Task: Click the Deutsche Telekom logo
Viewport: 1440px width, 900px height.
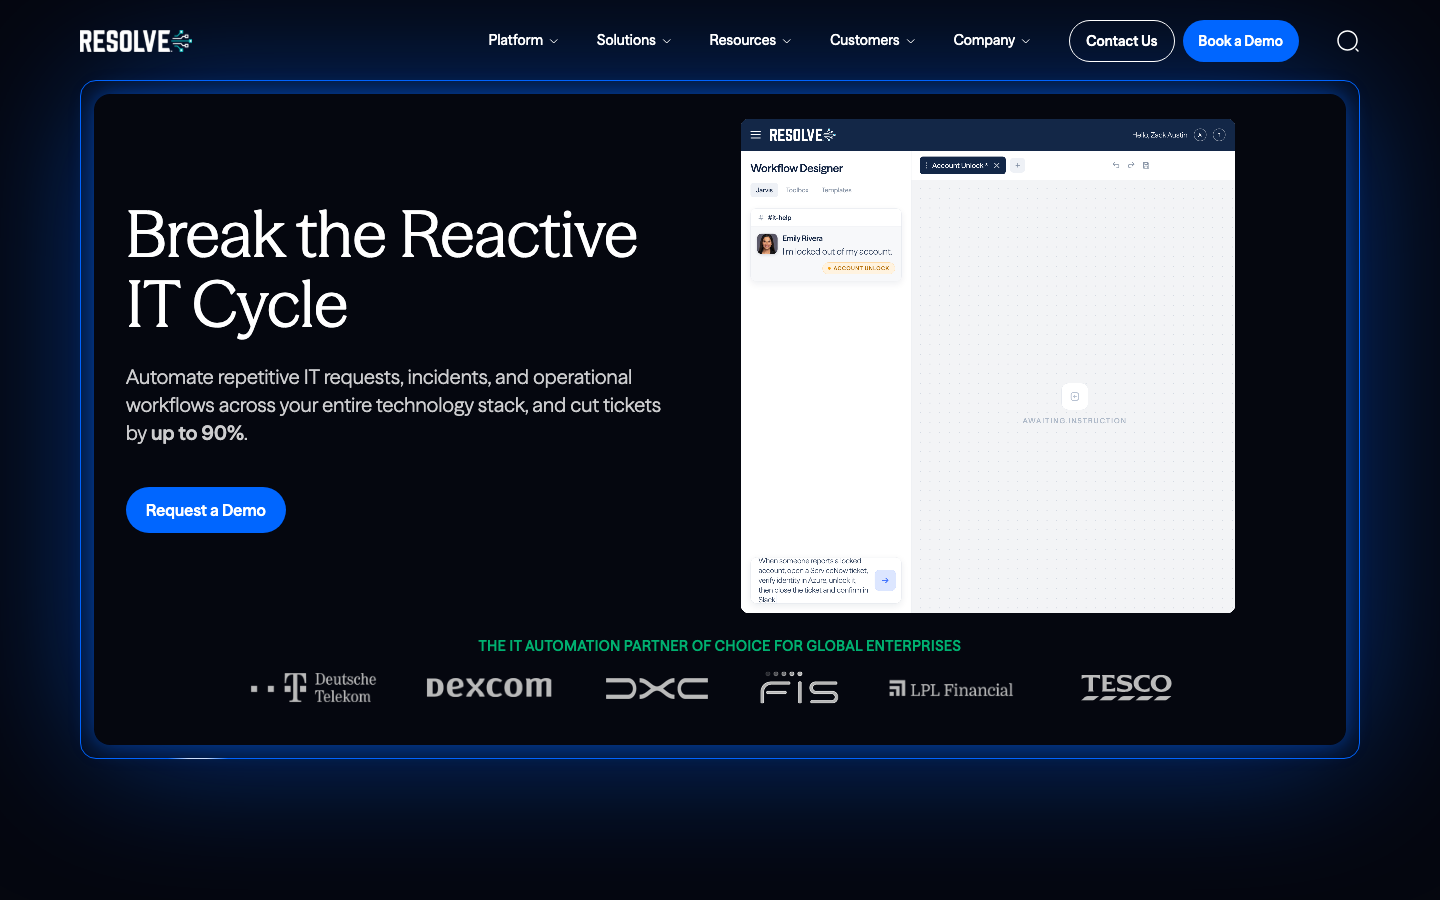Action: [x=314, y=688]
